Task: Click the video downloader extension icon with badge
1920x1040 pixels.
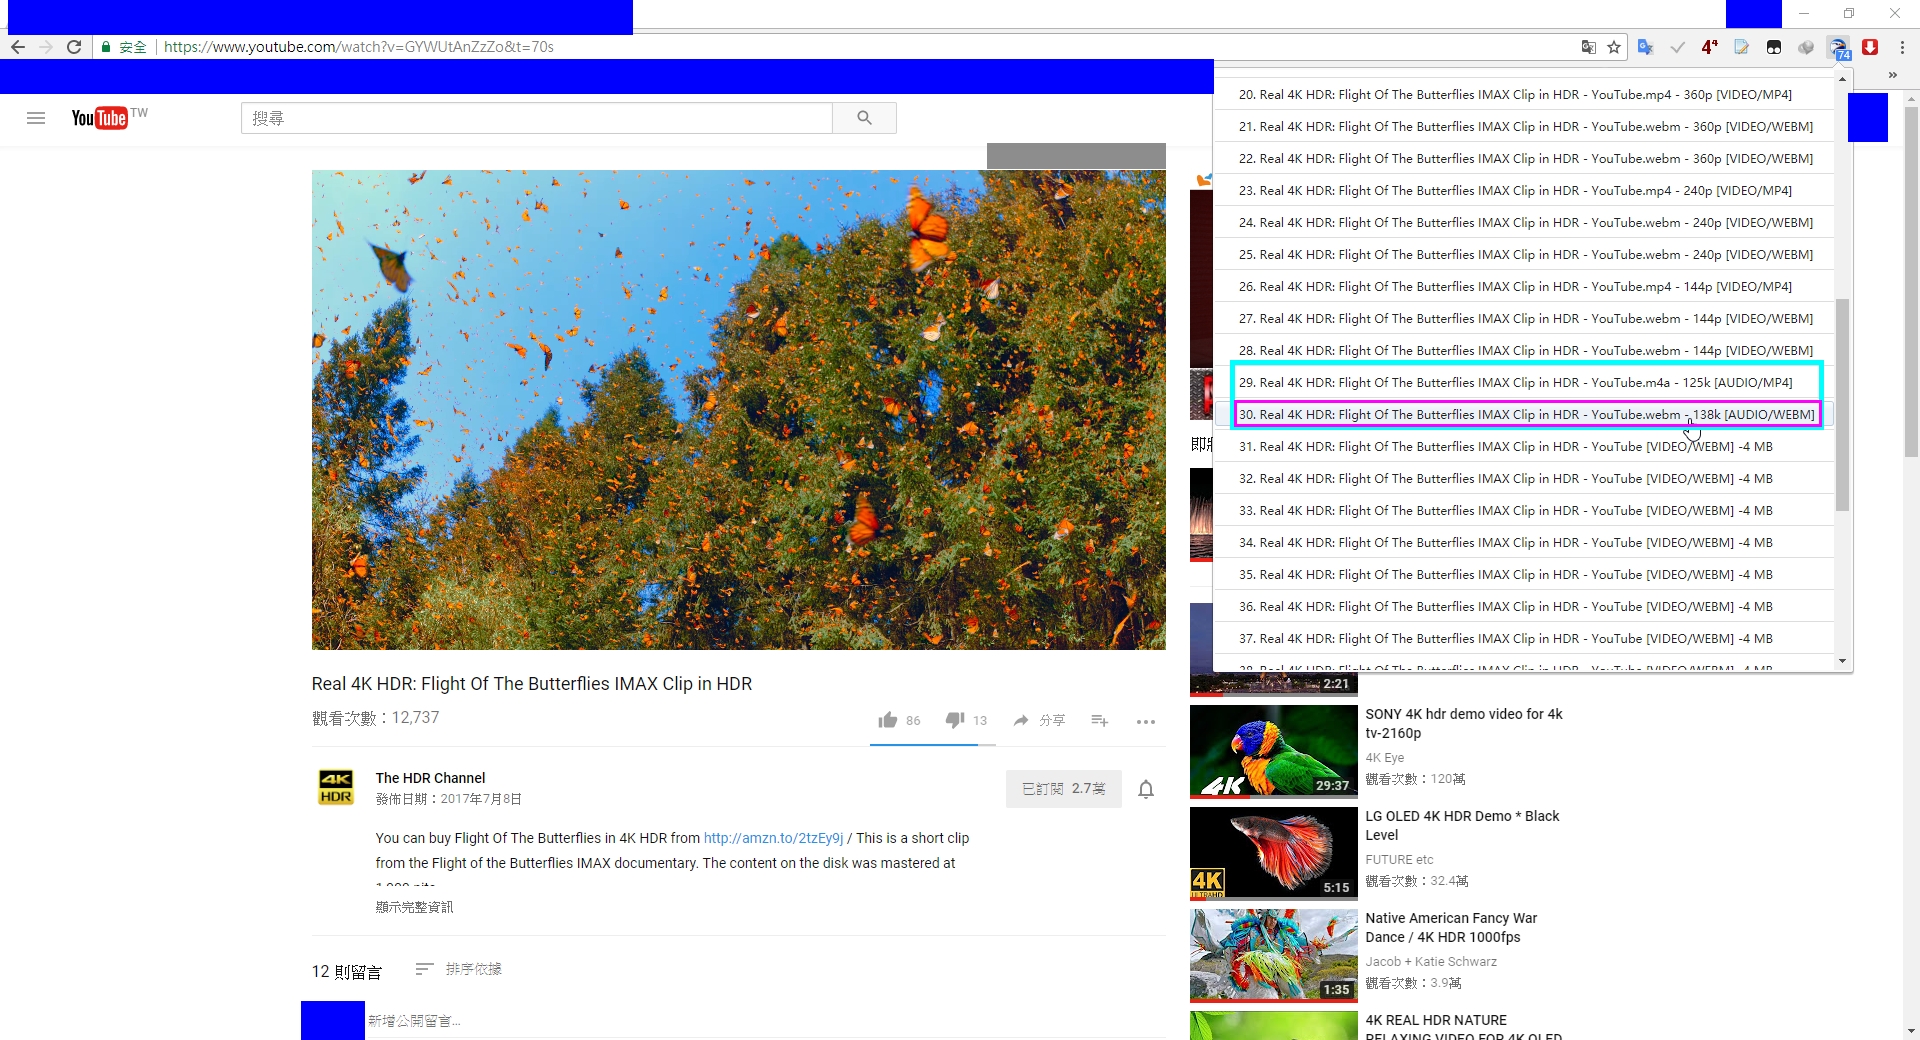Action: click(x=1838, y=47)
